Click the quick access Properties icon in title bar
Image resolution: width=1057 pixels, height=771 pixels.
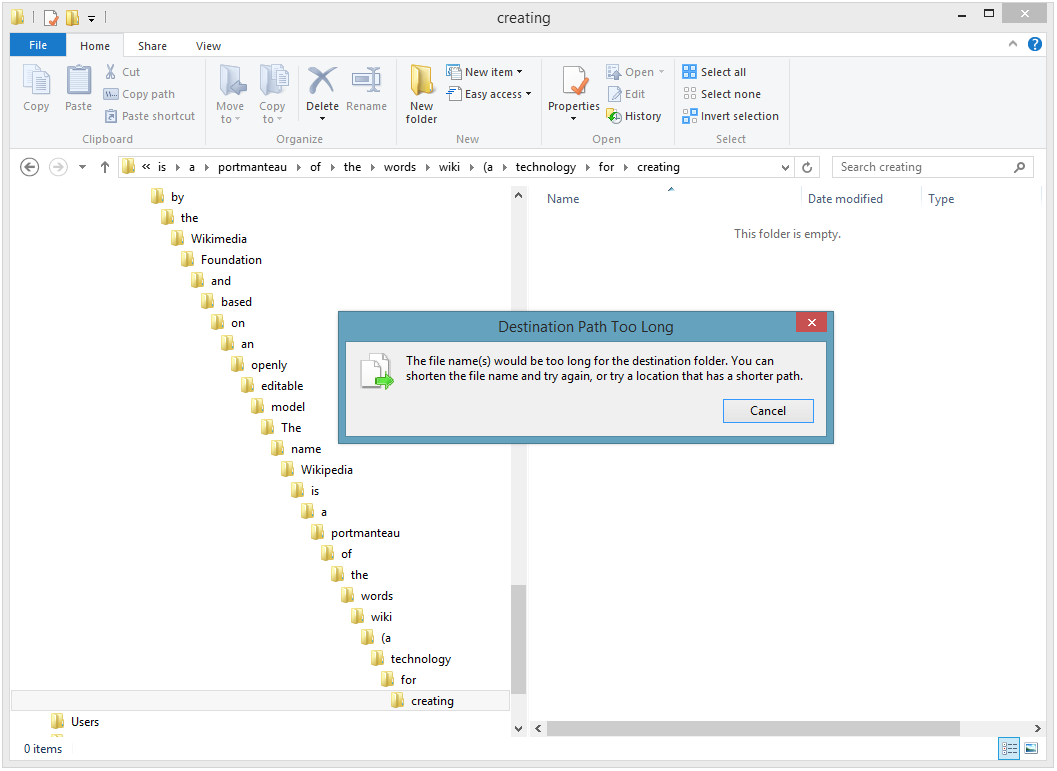(x=51, y=18)
